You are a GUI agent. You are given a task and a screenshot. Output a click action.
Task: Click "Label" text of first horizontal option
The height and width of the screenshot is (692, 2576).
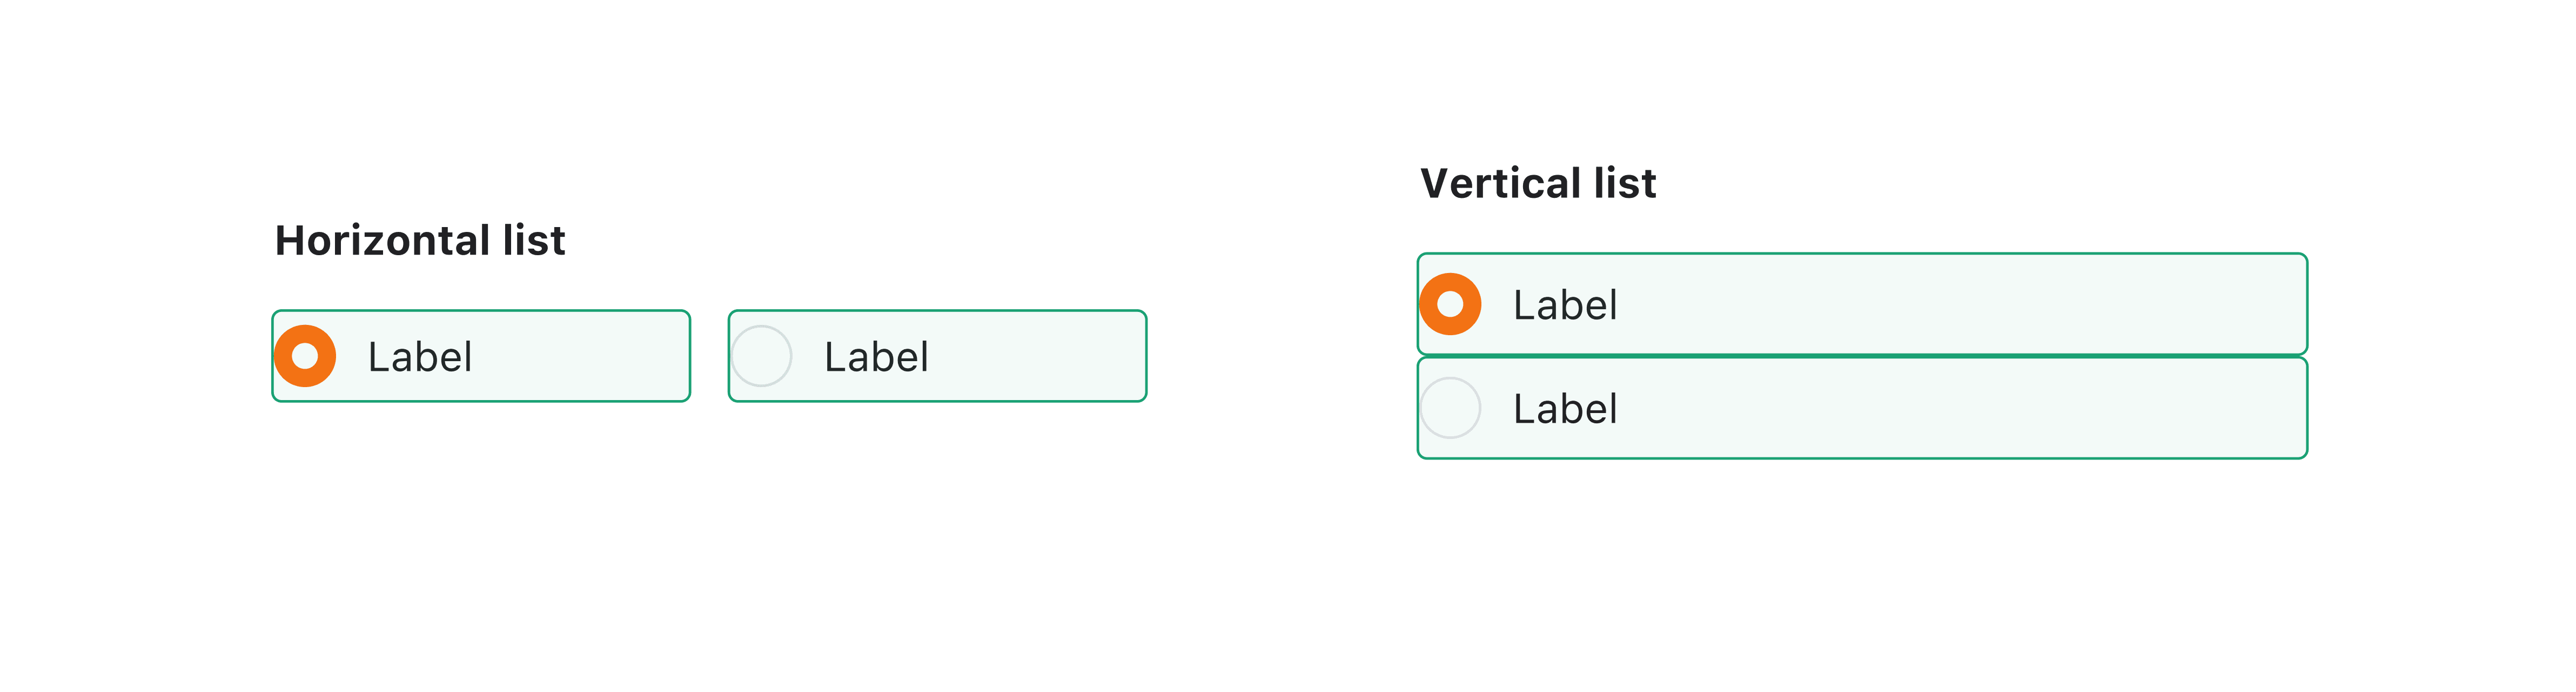pos(420,357)
